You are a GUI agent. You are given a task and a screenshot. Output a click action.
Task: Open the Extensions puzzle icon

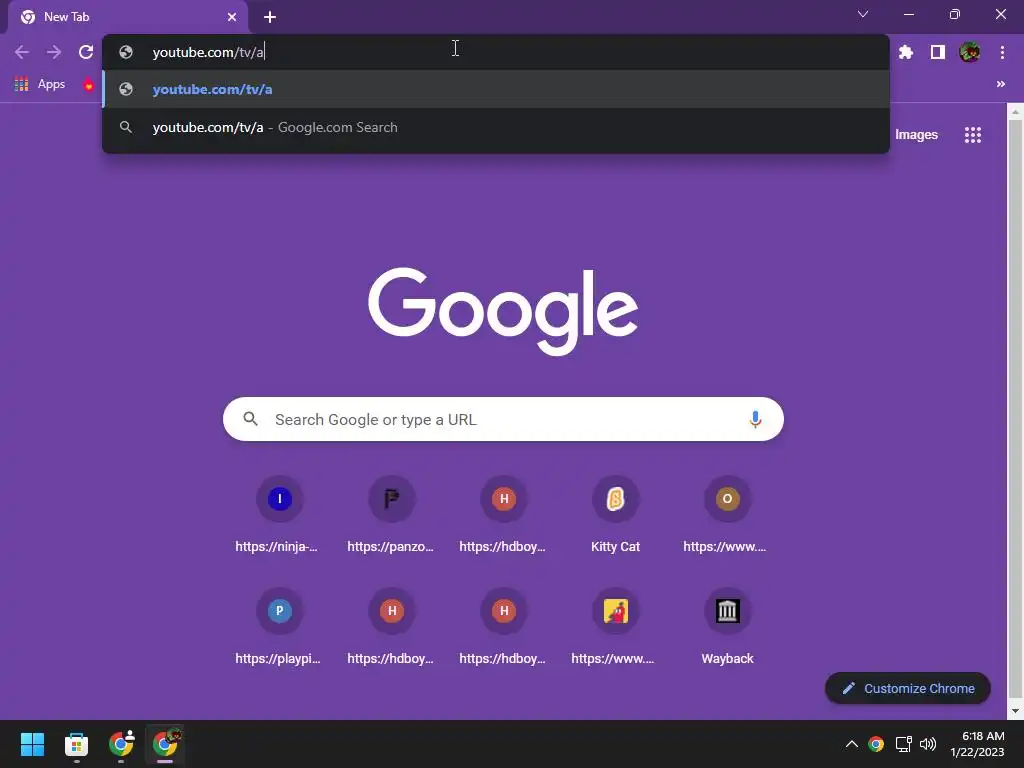point(906,52)
